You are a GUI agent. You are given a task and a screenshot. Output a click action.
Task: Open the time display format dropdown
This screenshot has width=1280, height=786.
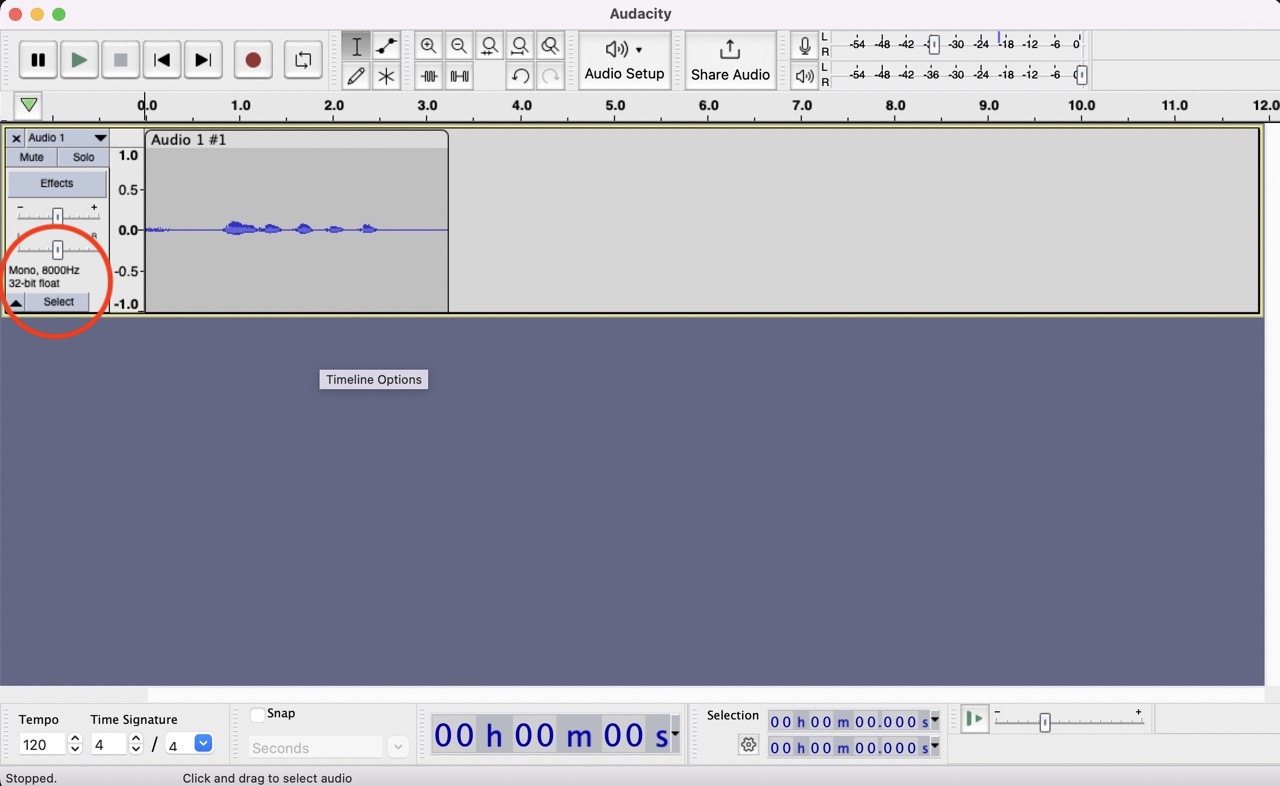[675, 735]
